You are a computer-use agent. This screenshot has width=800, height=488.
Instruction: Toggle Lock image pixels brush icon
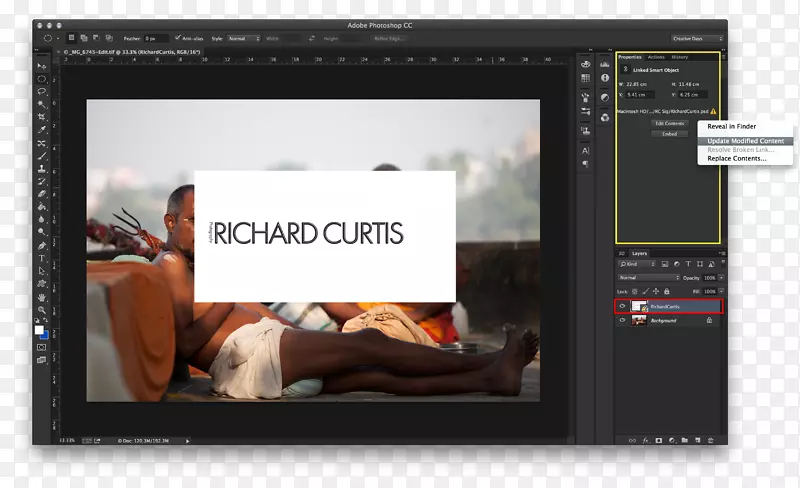(x=645, y=291)
